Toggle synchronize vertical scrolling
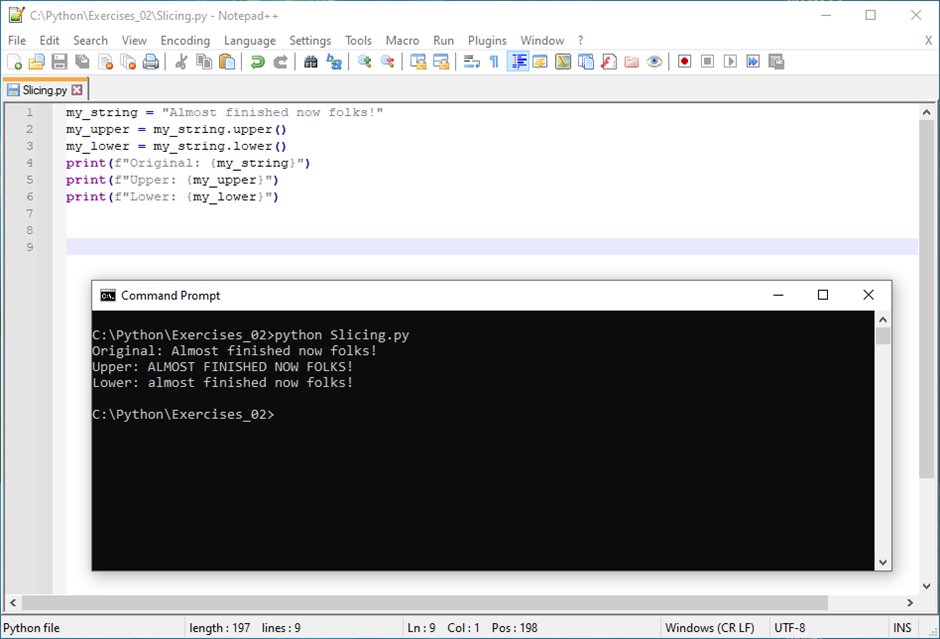The height and width of the screenshot is (639, 940). click(418, 62)
